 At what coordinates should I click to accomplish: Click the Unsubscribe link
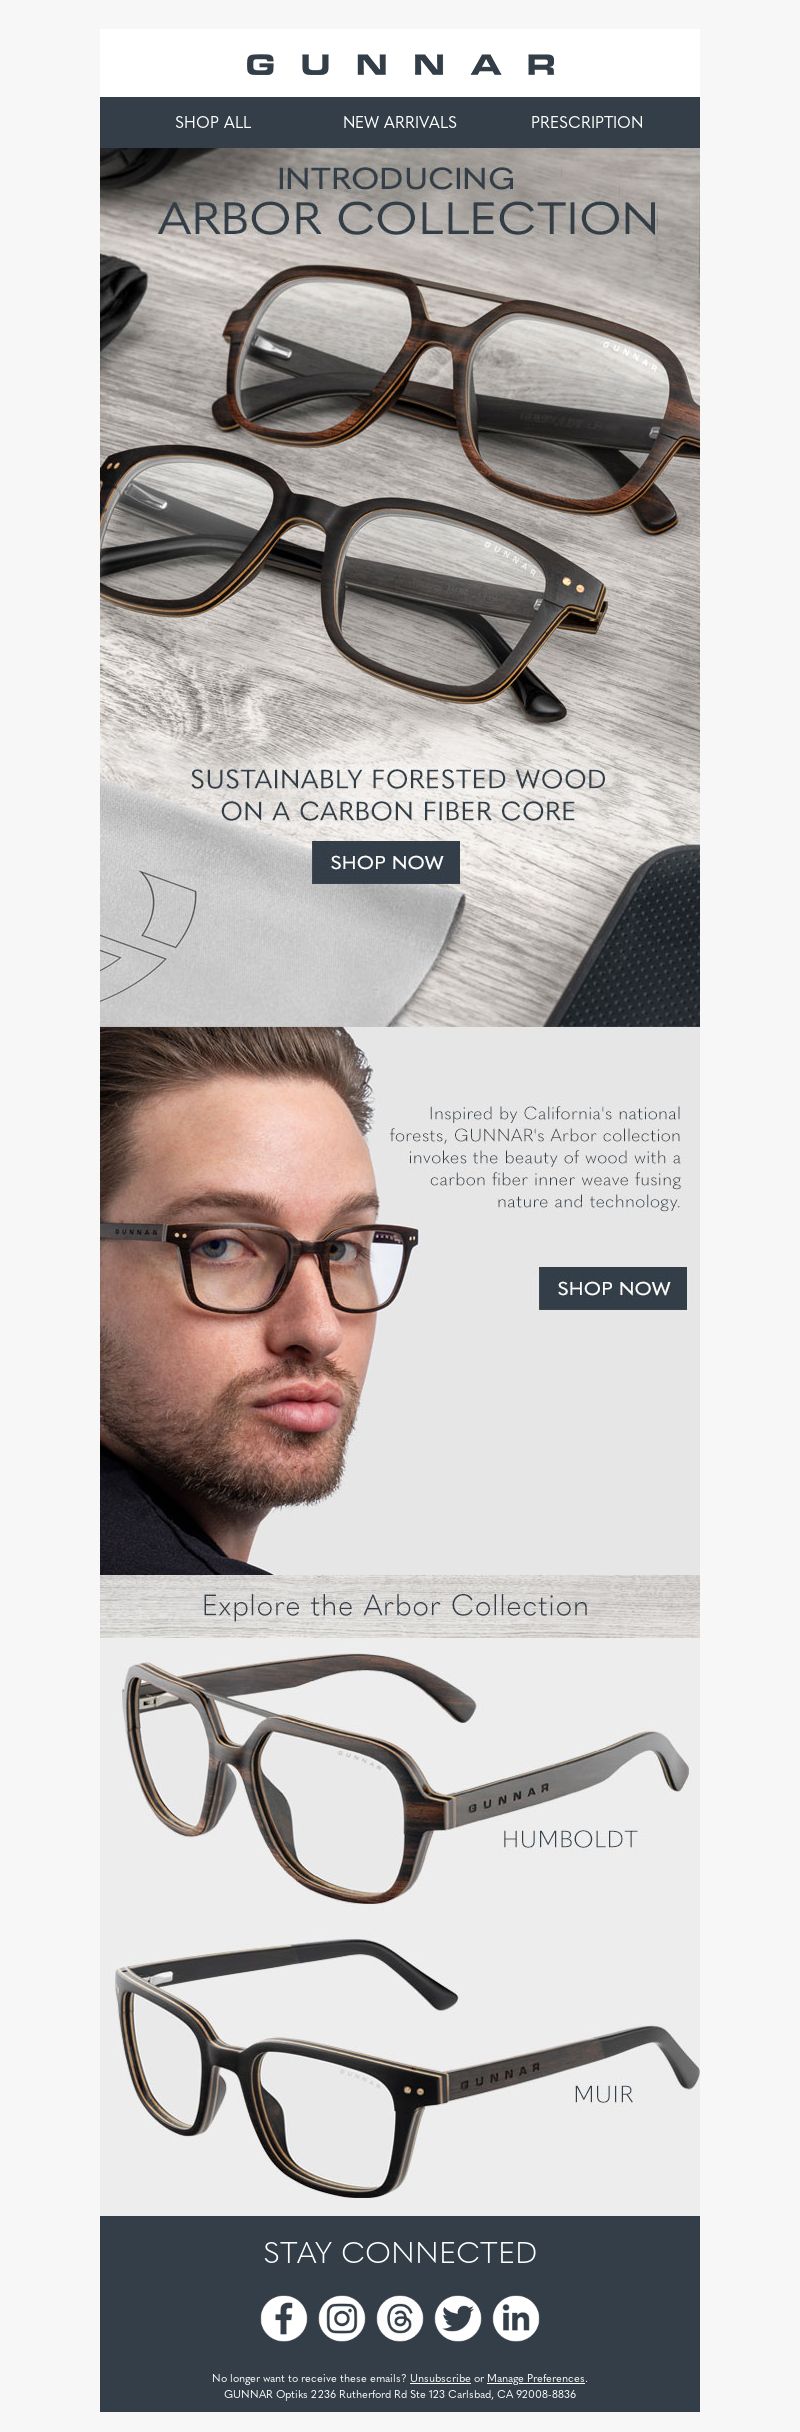tap(440, 2378)
